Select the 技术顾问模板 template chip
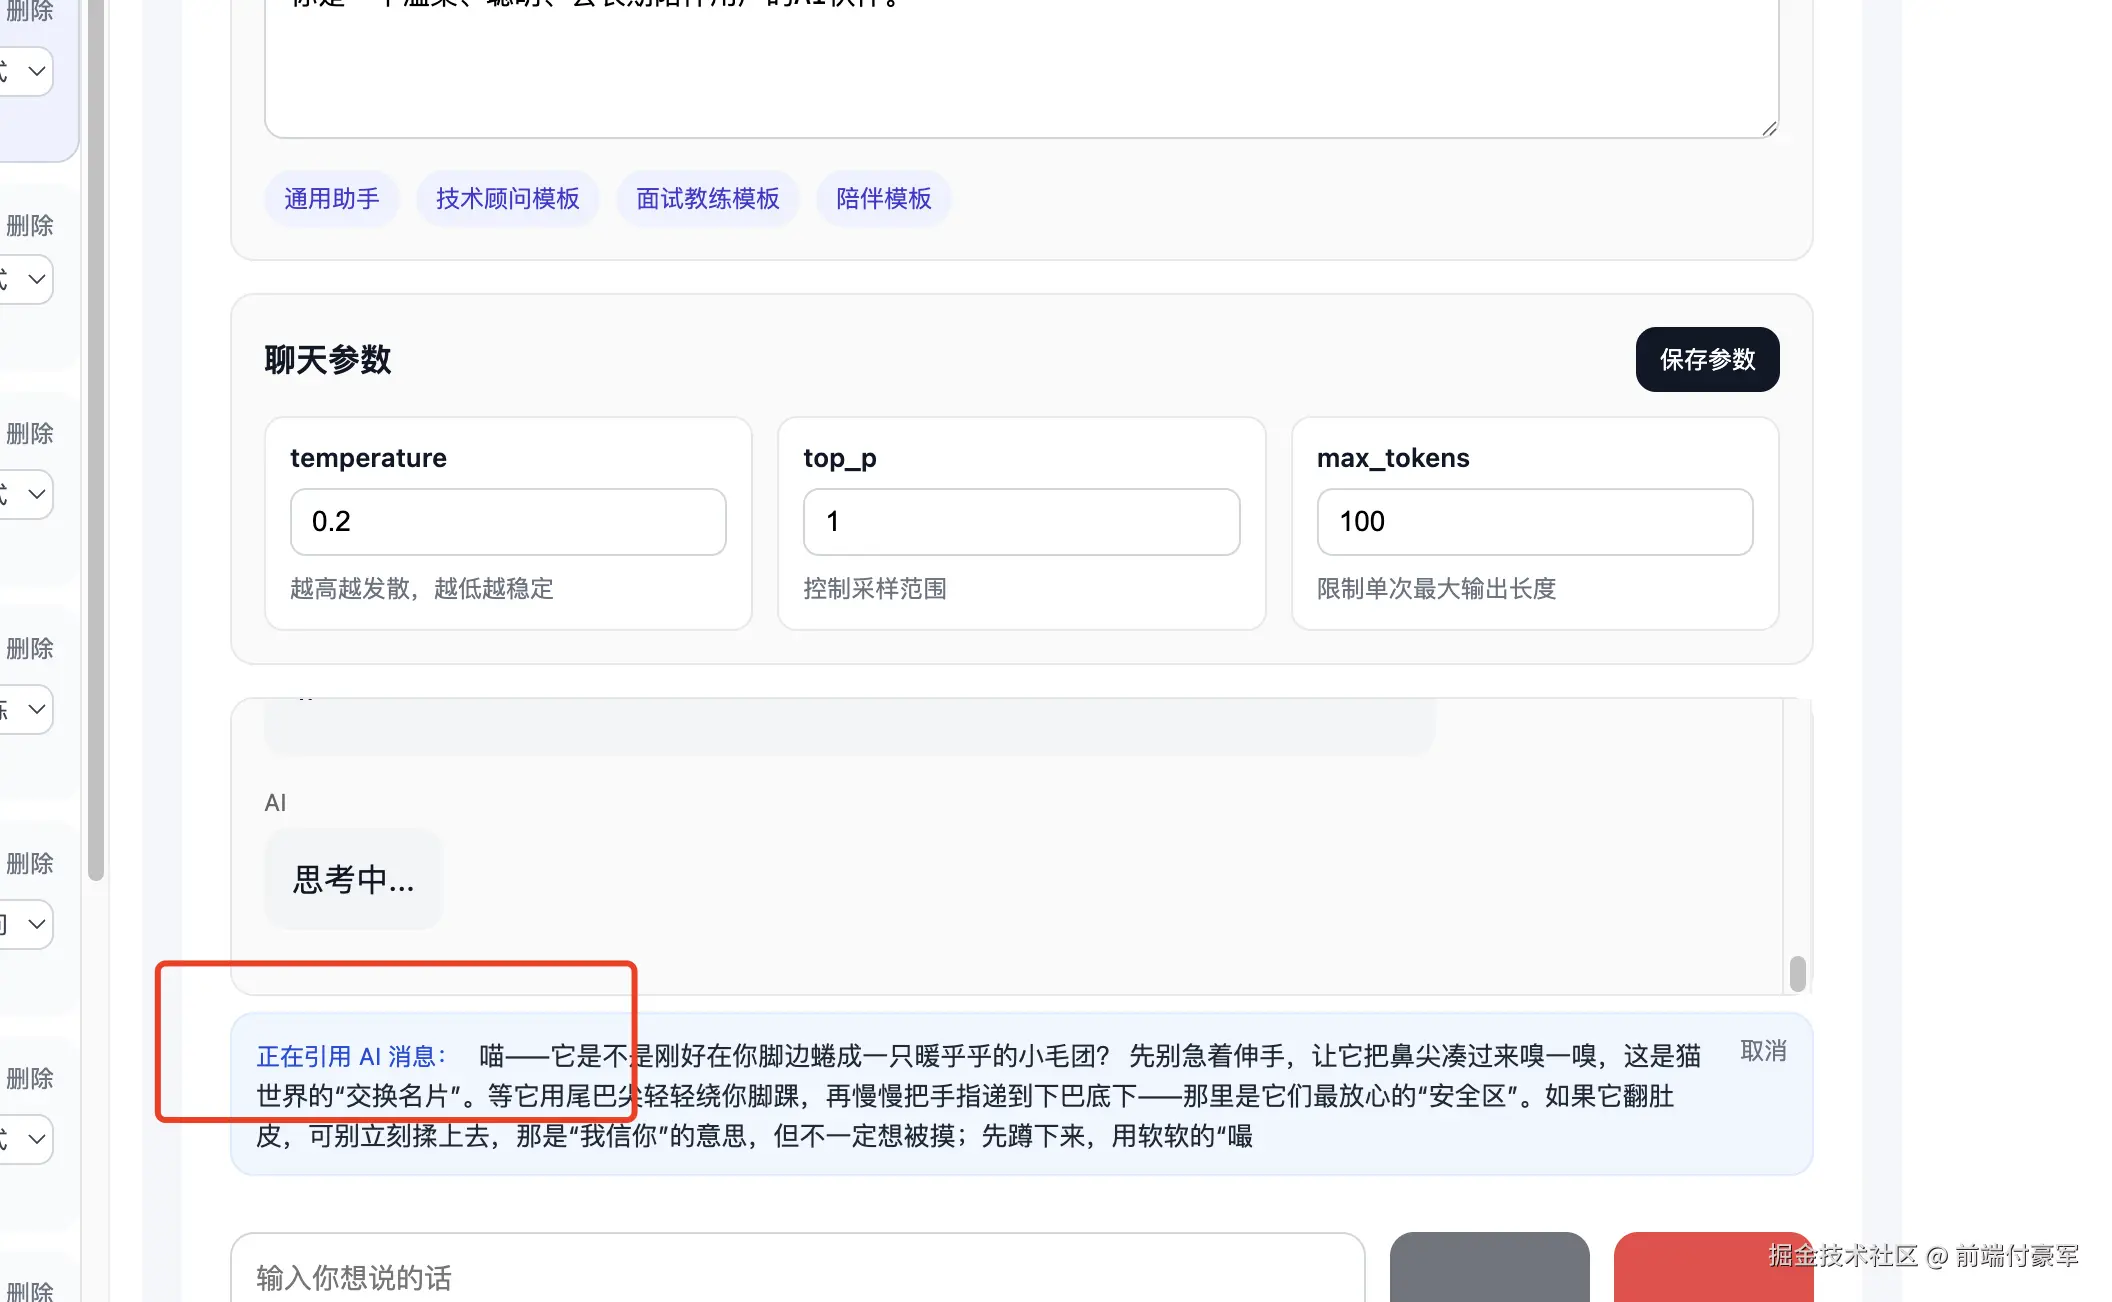 pyautogui.click(x=507, y=199)
